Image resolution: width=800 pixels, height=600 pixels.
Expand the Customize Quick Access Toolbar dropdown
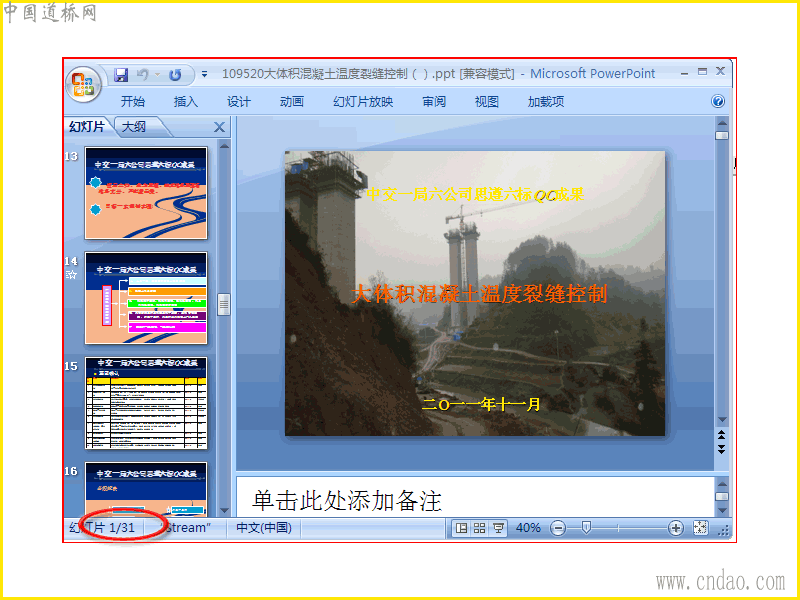point(204,74)
